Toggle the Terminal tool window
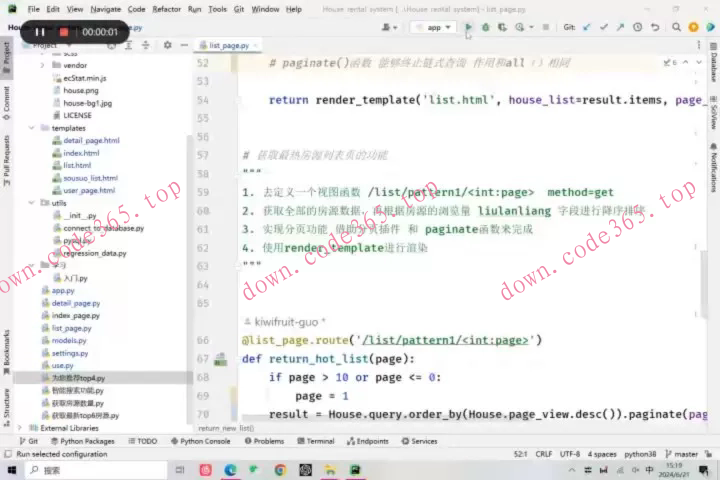The image size is (720, 480). pyautogui.click(x=315, y=441)
